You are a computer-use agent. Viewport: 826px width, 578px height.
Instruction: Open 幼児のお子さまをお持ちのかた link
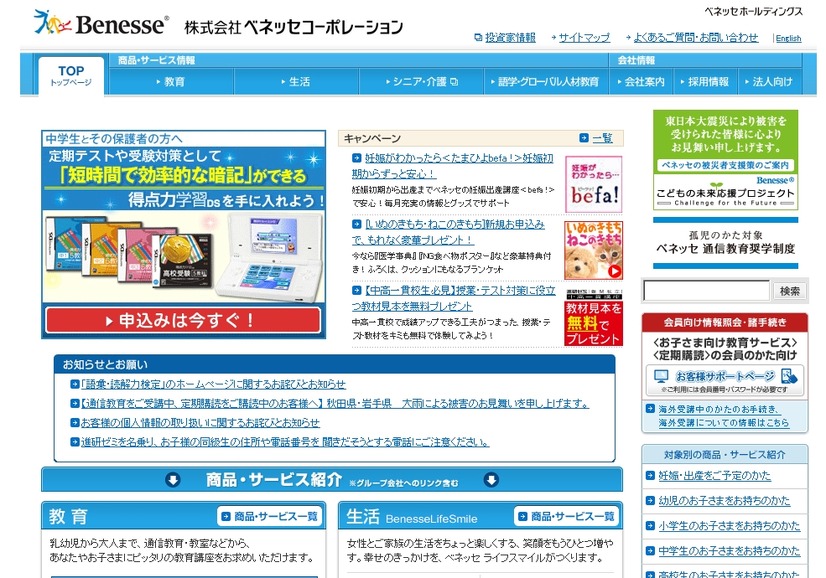(724, 501)
